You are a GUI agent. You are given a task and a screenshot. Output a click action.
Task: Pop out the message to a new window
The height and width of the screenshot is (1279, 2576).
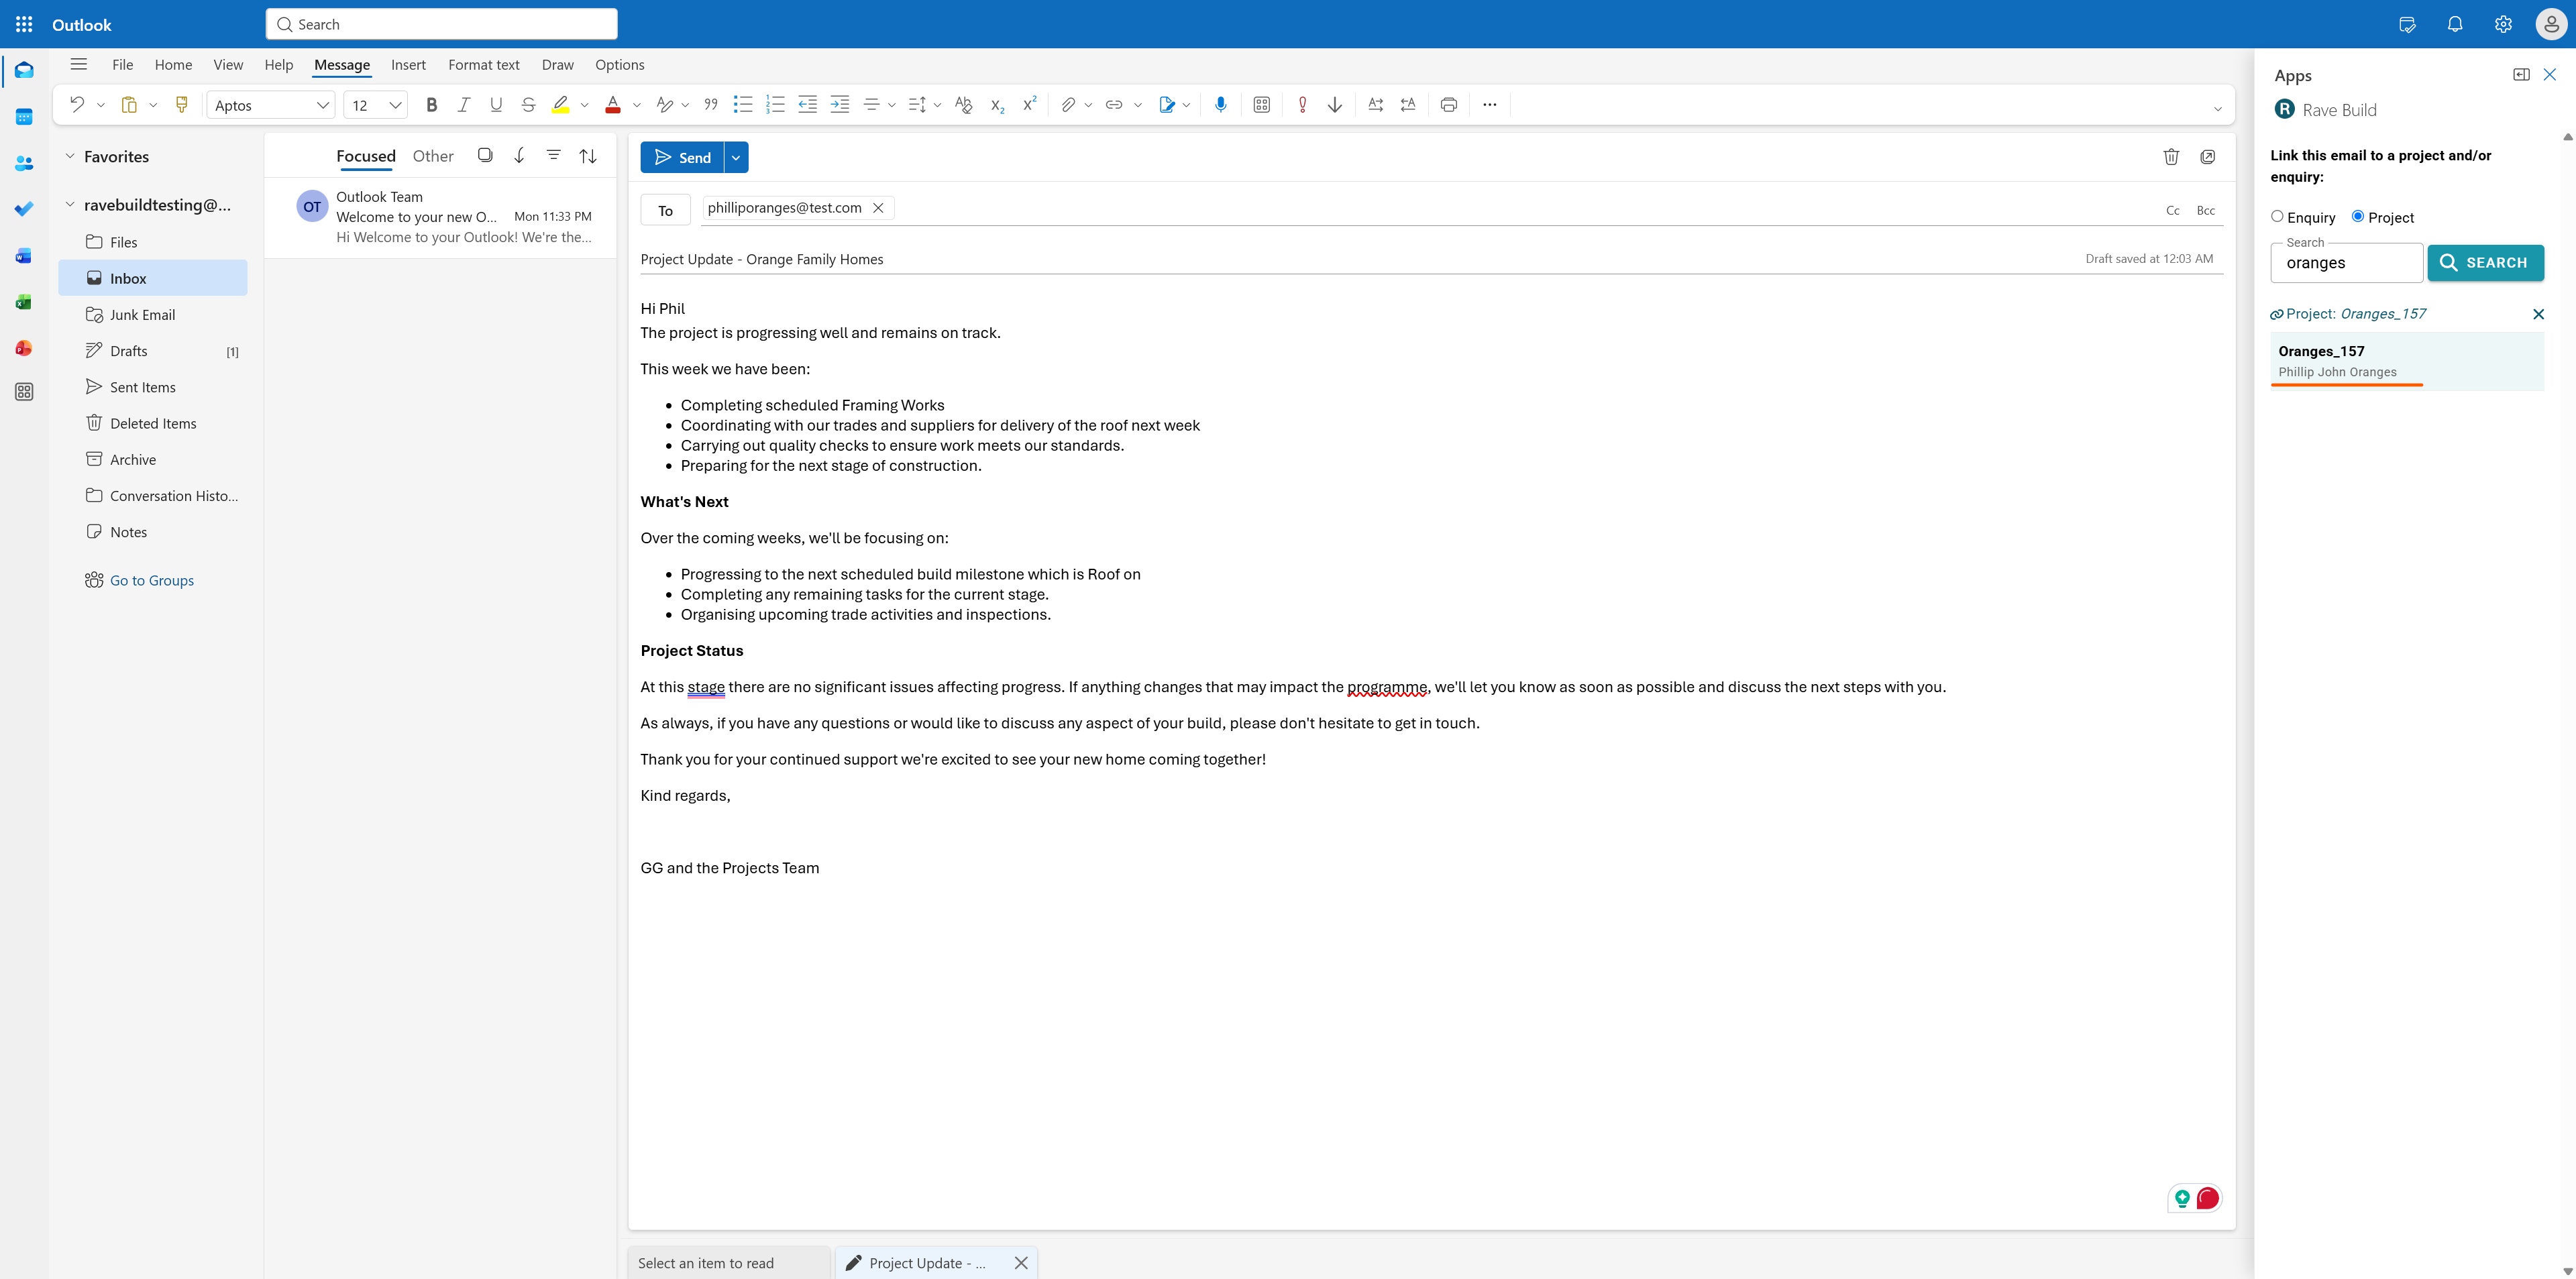pyautogui.click(x=2208, y=157)
